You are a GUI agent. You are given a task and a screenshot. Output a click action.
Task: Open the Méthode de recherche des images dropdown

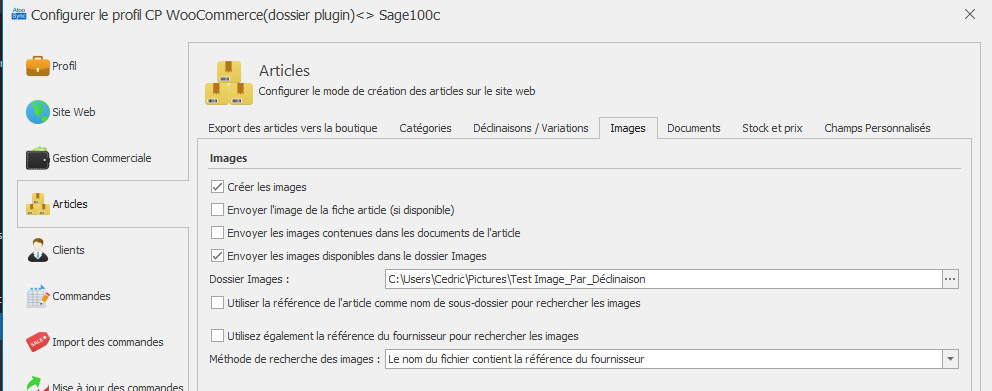pos(951,359)
